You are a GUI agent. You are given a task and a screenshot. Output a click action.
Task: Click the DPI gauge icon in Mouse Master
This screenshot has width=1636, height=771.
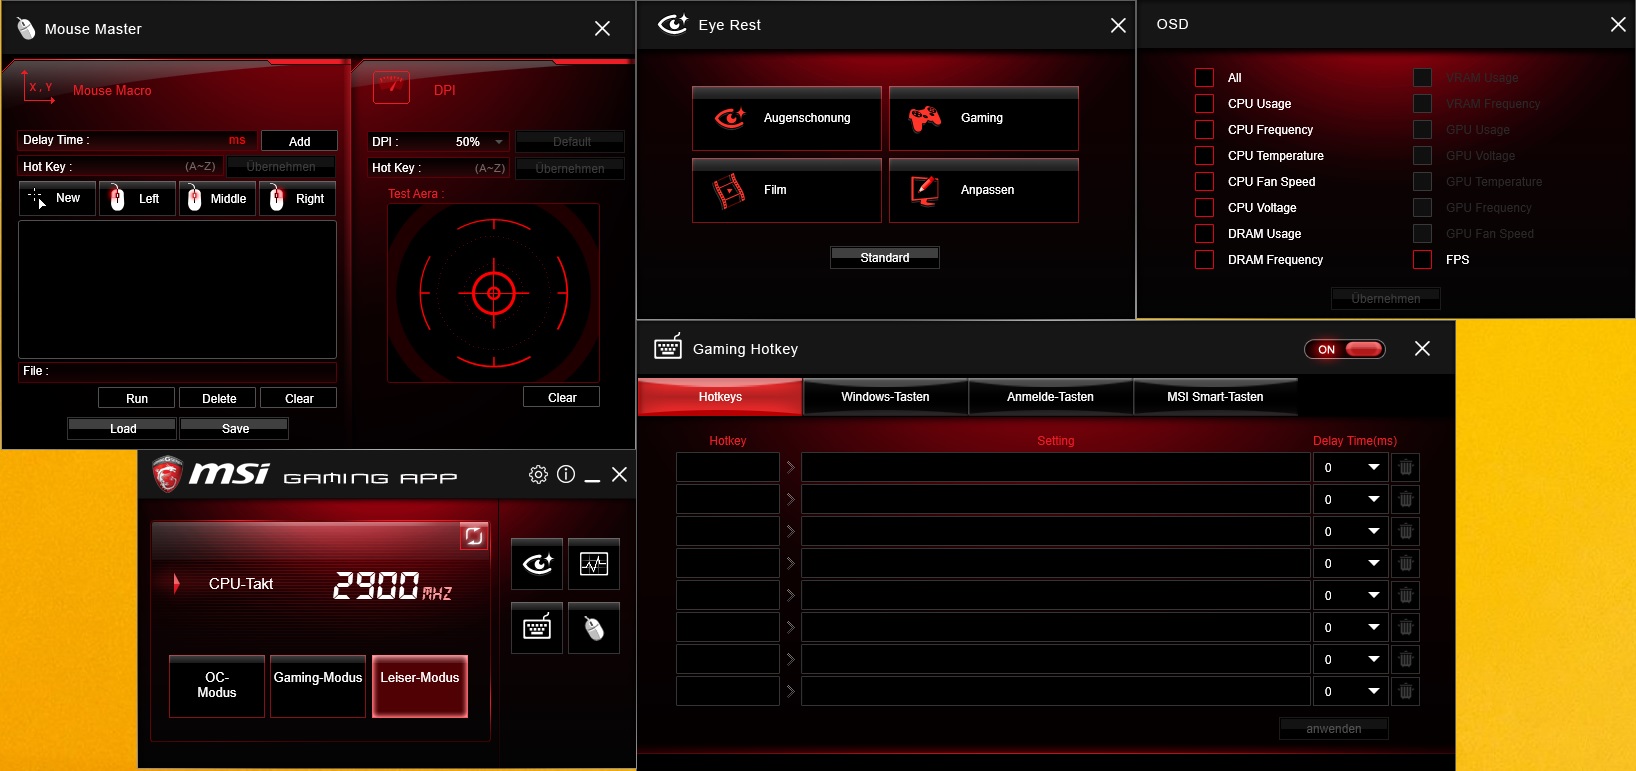click(x=391, y=87)
